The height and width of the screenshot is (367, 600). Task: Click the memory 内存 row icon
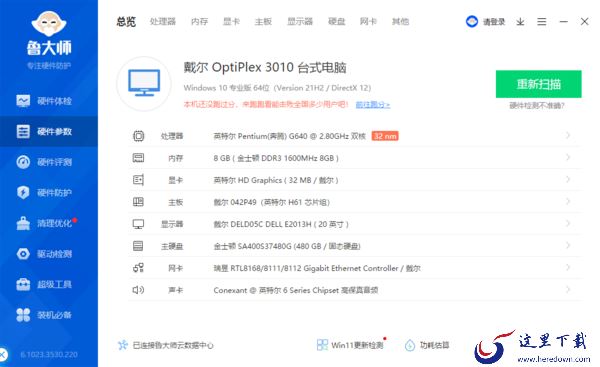tap(139, 158)
